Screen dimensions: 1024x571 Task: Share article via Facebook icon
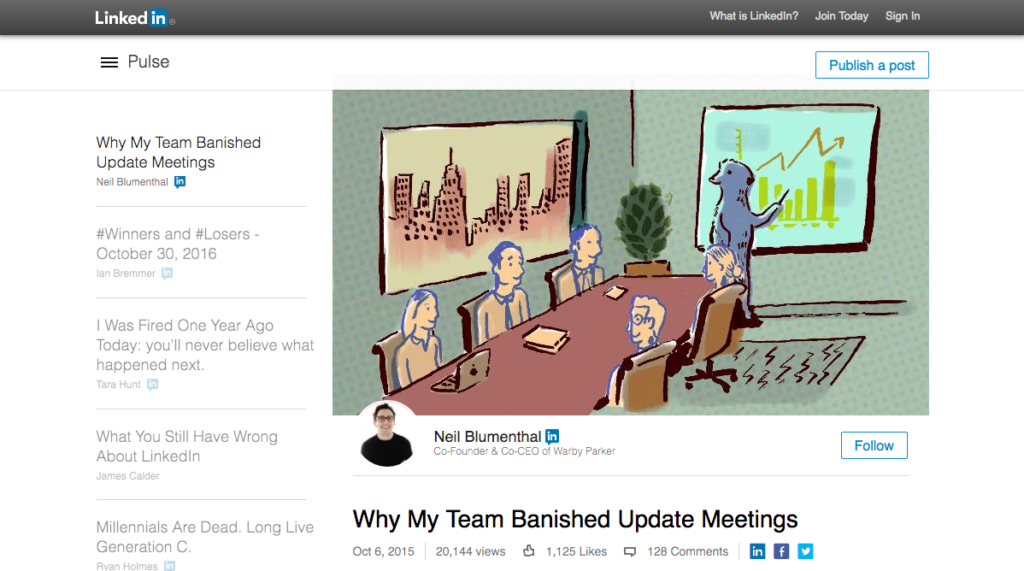pos(781,551)
